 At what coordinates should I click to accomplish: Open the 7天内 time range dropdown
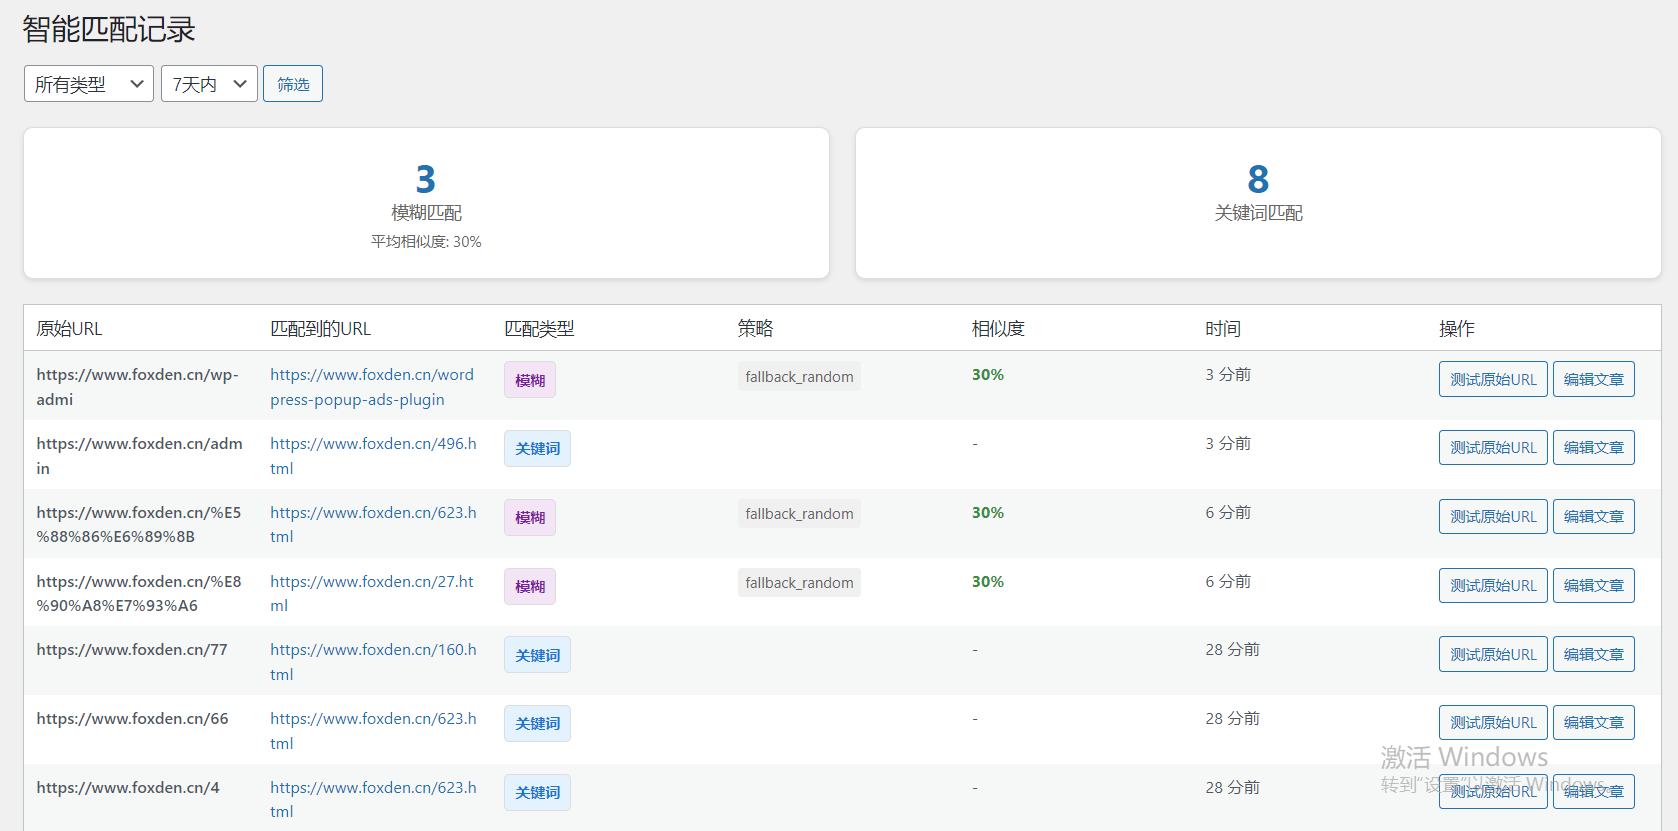coord(209,84)
